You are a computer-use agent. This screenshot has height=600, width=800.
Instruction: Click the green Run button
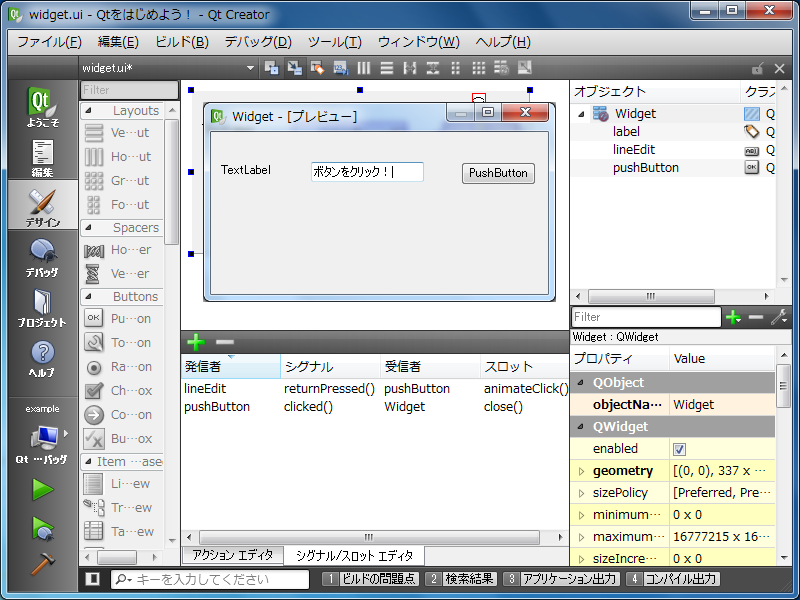tap(42, 489)
